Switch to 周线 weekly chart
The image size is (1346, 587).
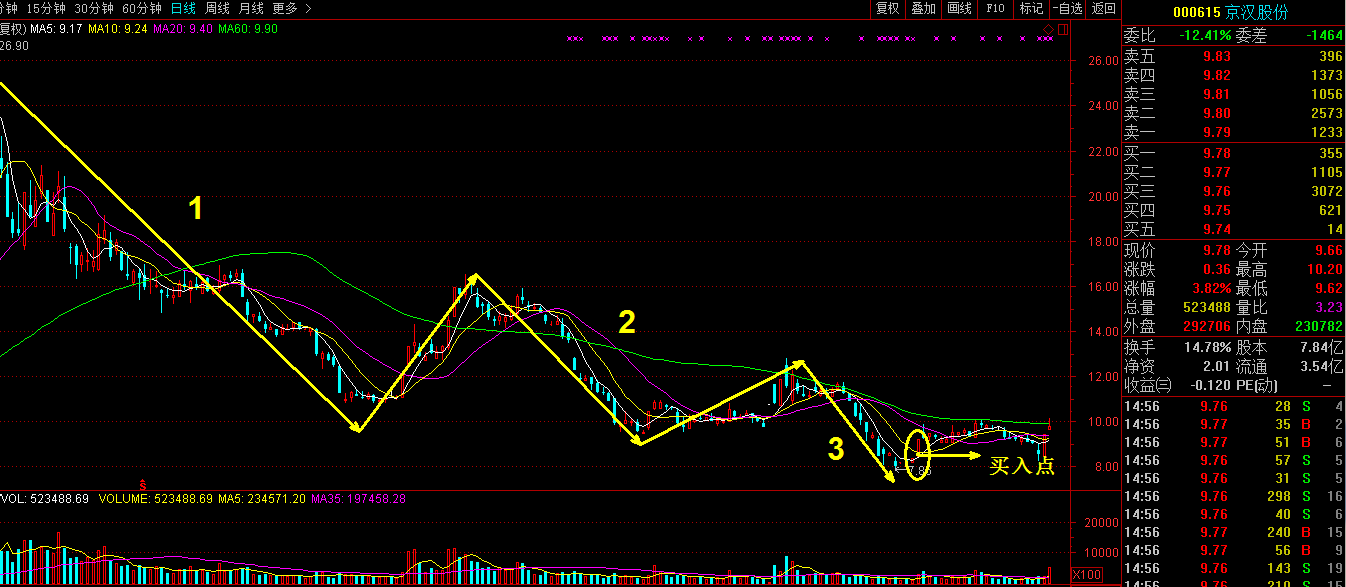[217, 8]
